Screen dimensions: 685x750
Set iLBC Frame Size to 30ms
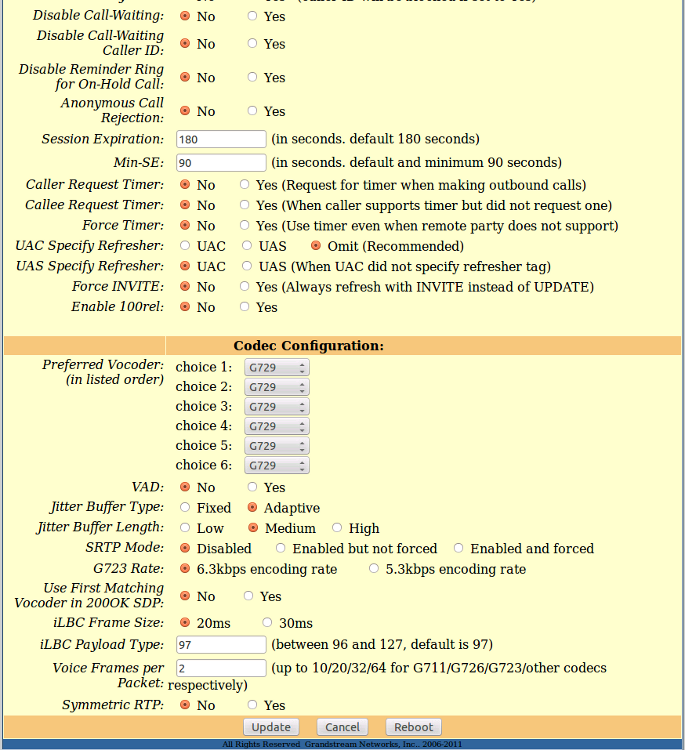[x=267, y=622]
